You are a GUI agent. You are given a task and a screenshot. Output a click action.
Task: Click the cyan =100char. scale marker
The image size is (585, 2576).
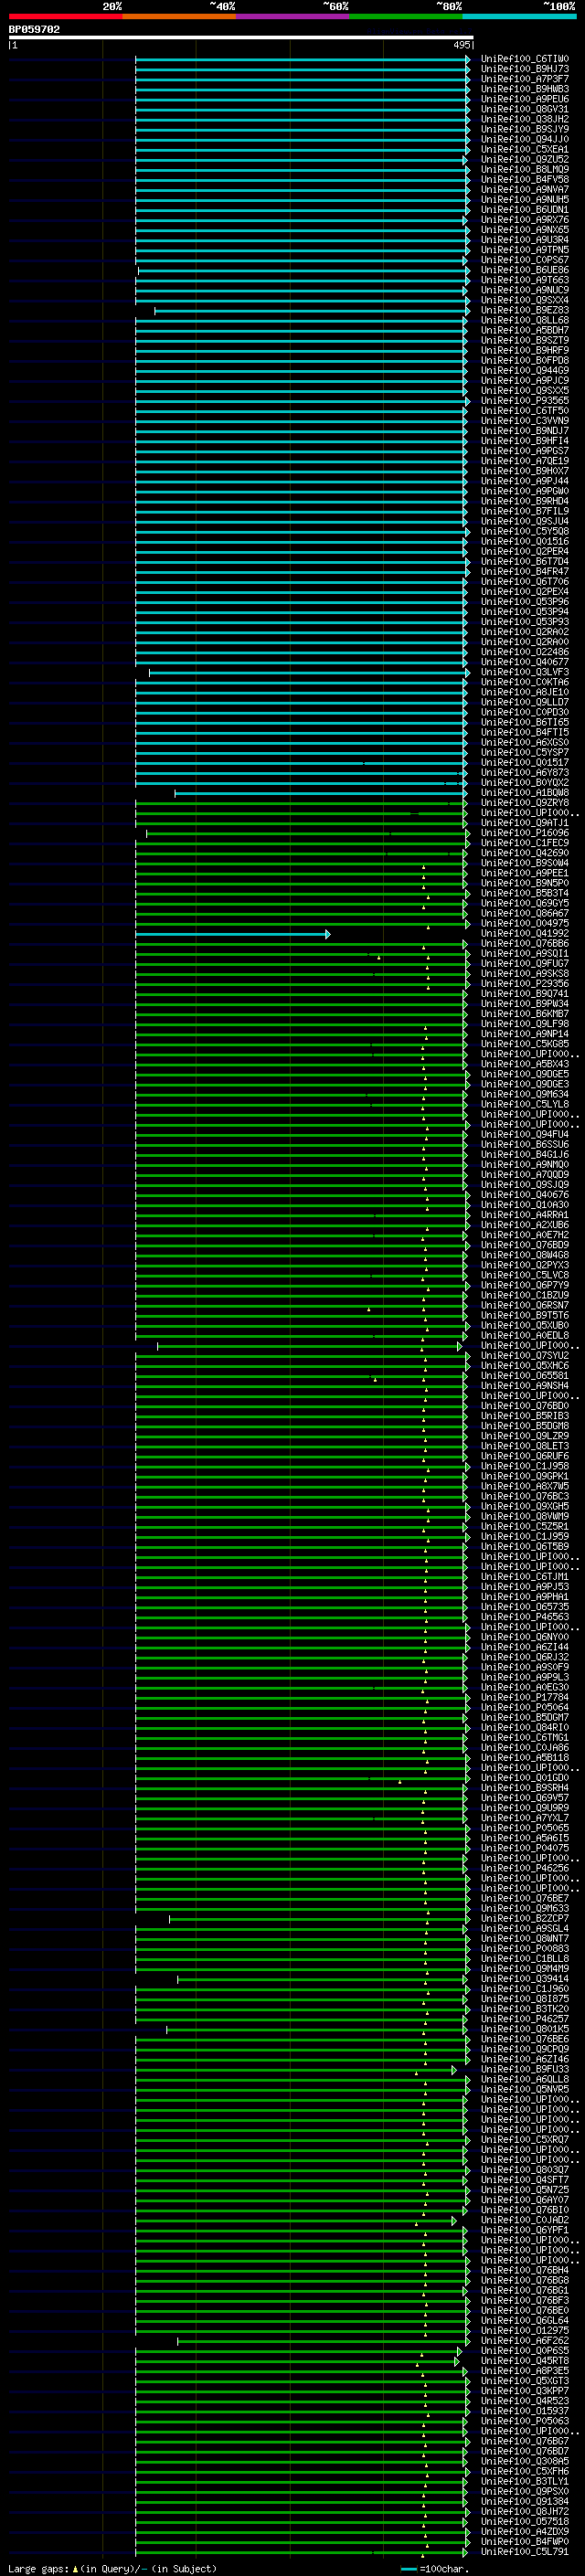pyautogui.click(x=409, y=2569)
